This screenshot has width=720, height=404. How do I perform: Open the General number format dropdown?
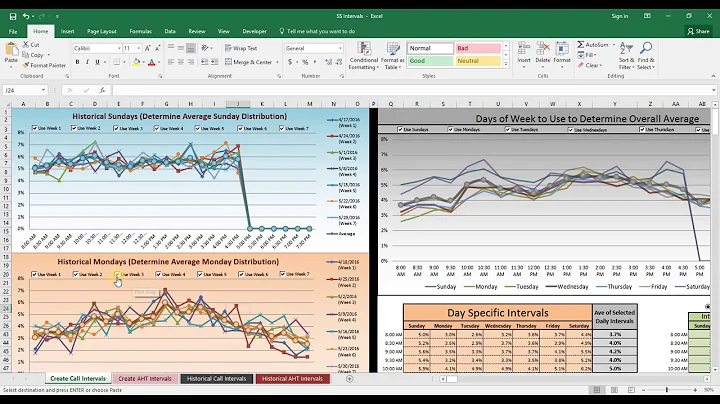340,48
